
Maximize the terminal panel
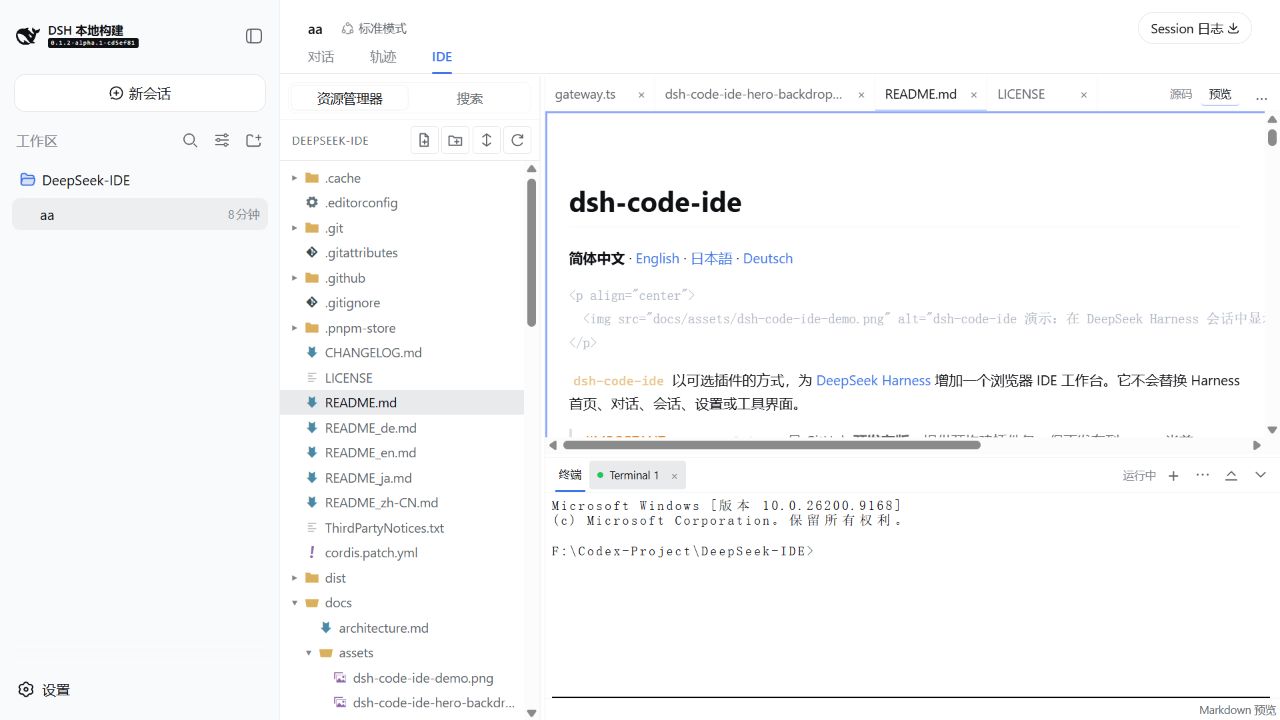point(1231,475)
